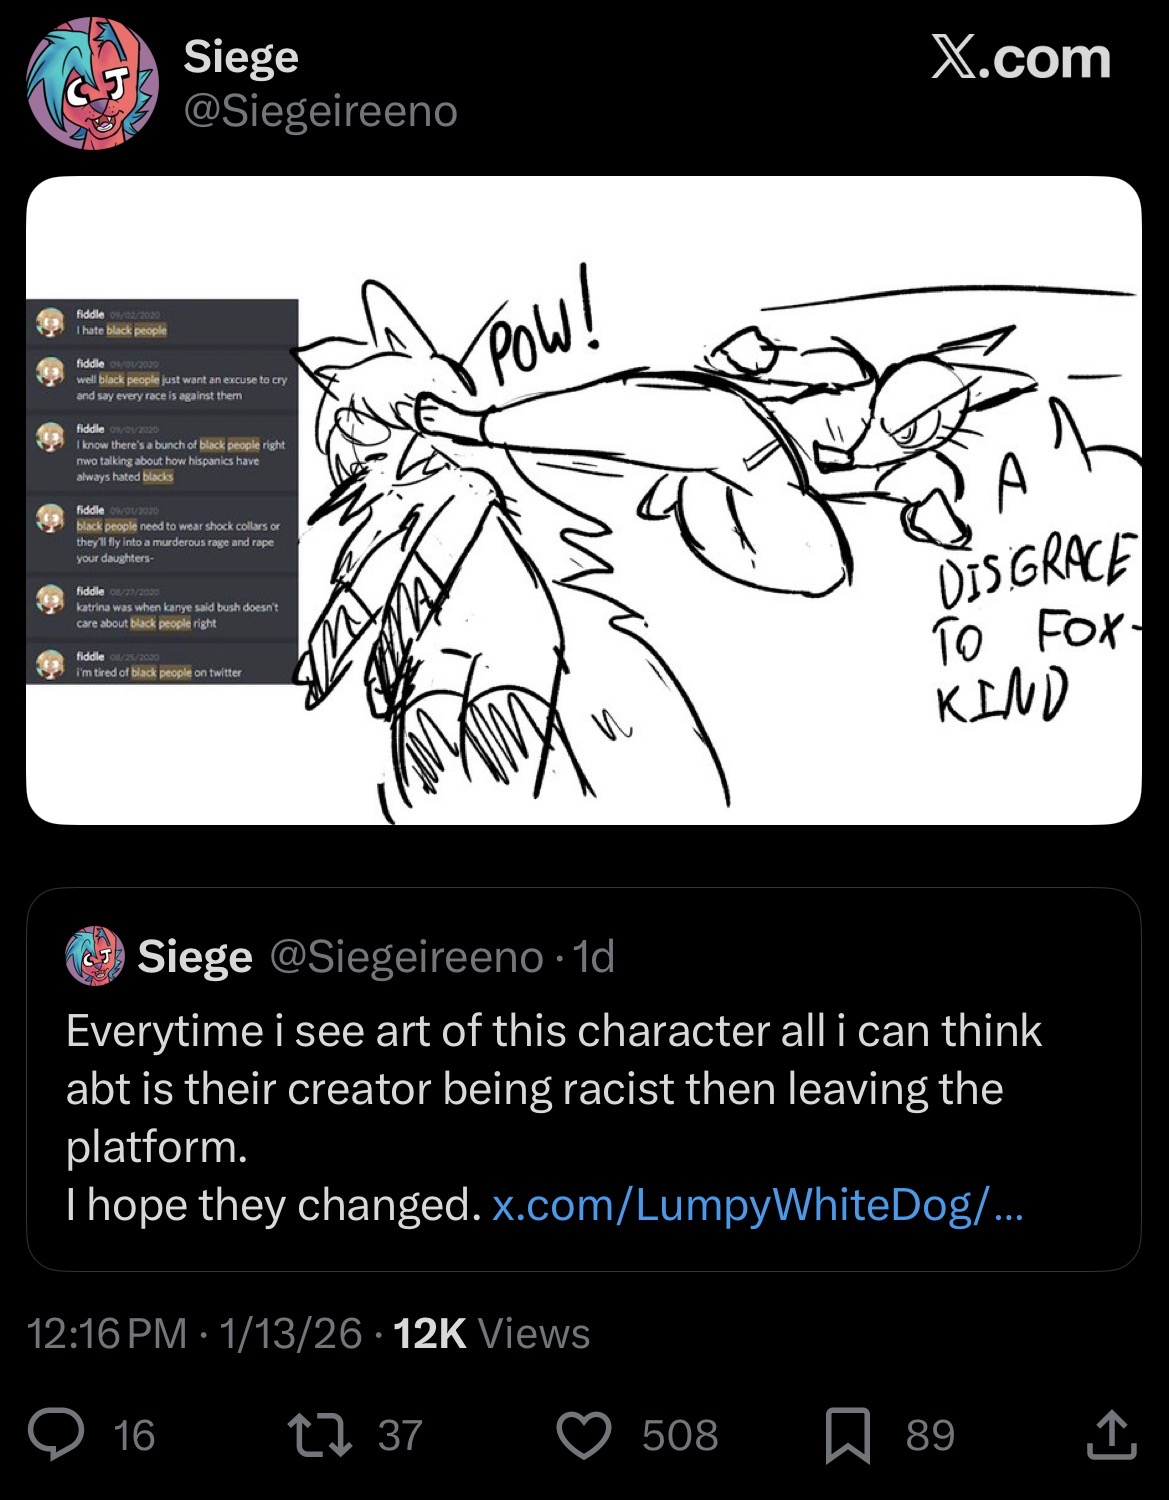Like the post with the heart icon
This screenshot has width=1170, height=1500.
click(583, 1435)
